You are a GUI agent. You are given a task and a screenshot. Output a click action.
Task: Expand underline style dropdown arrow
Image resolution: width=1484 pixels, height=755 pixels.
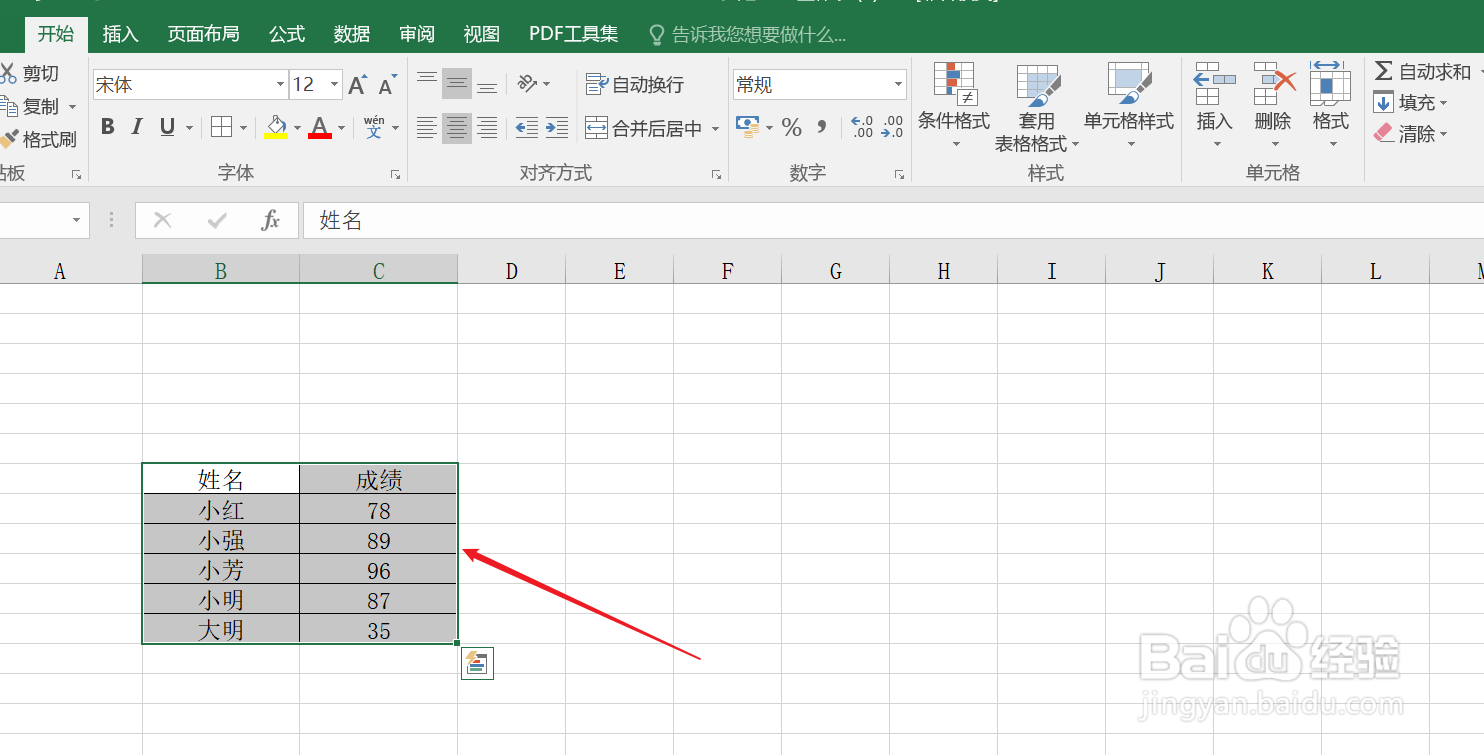tap(189, 128)
